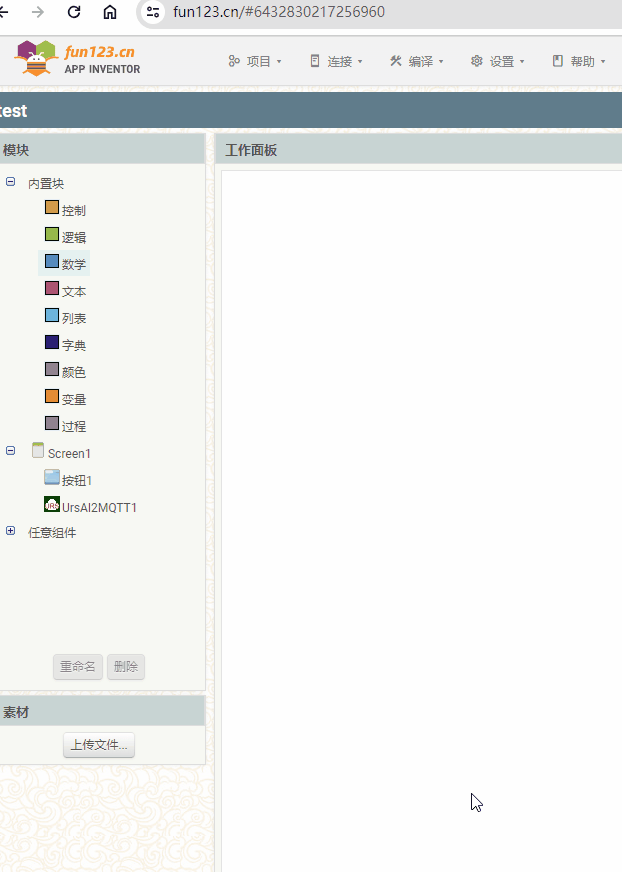Viewport: 622px width, 872px height.
Task: Click the 删除 button
Action: tap(126, 666)
